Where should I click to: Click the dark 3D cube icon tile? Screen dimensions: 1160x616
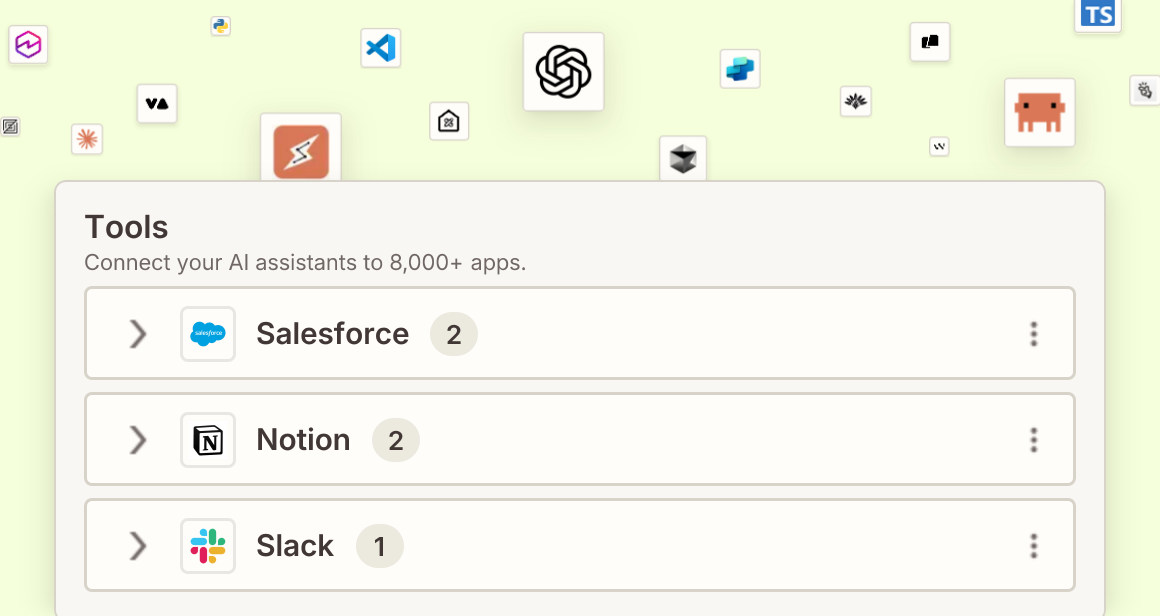(x=683, y=158)
